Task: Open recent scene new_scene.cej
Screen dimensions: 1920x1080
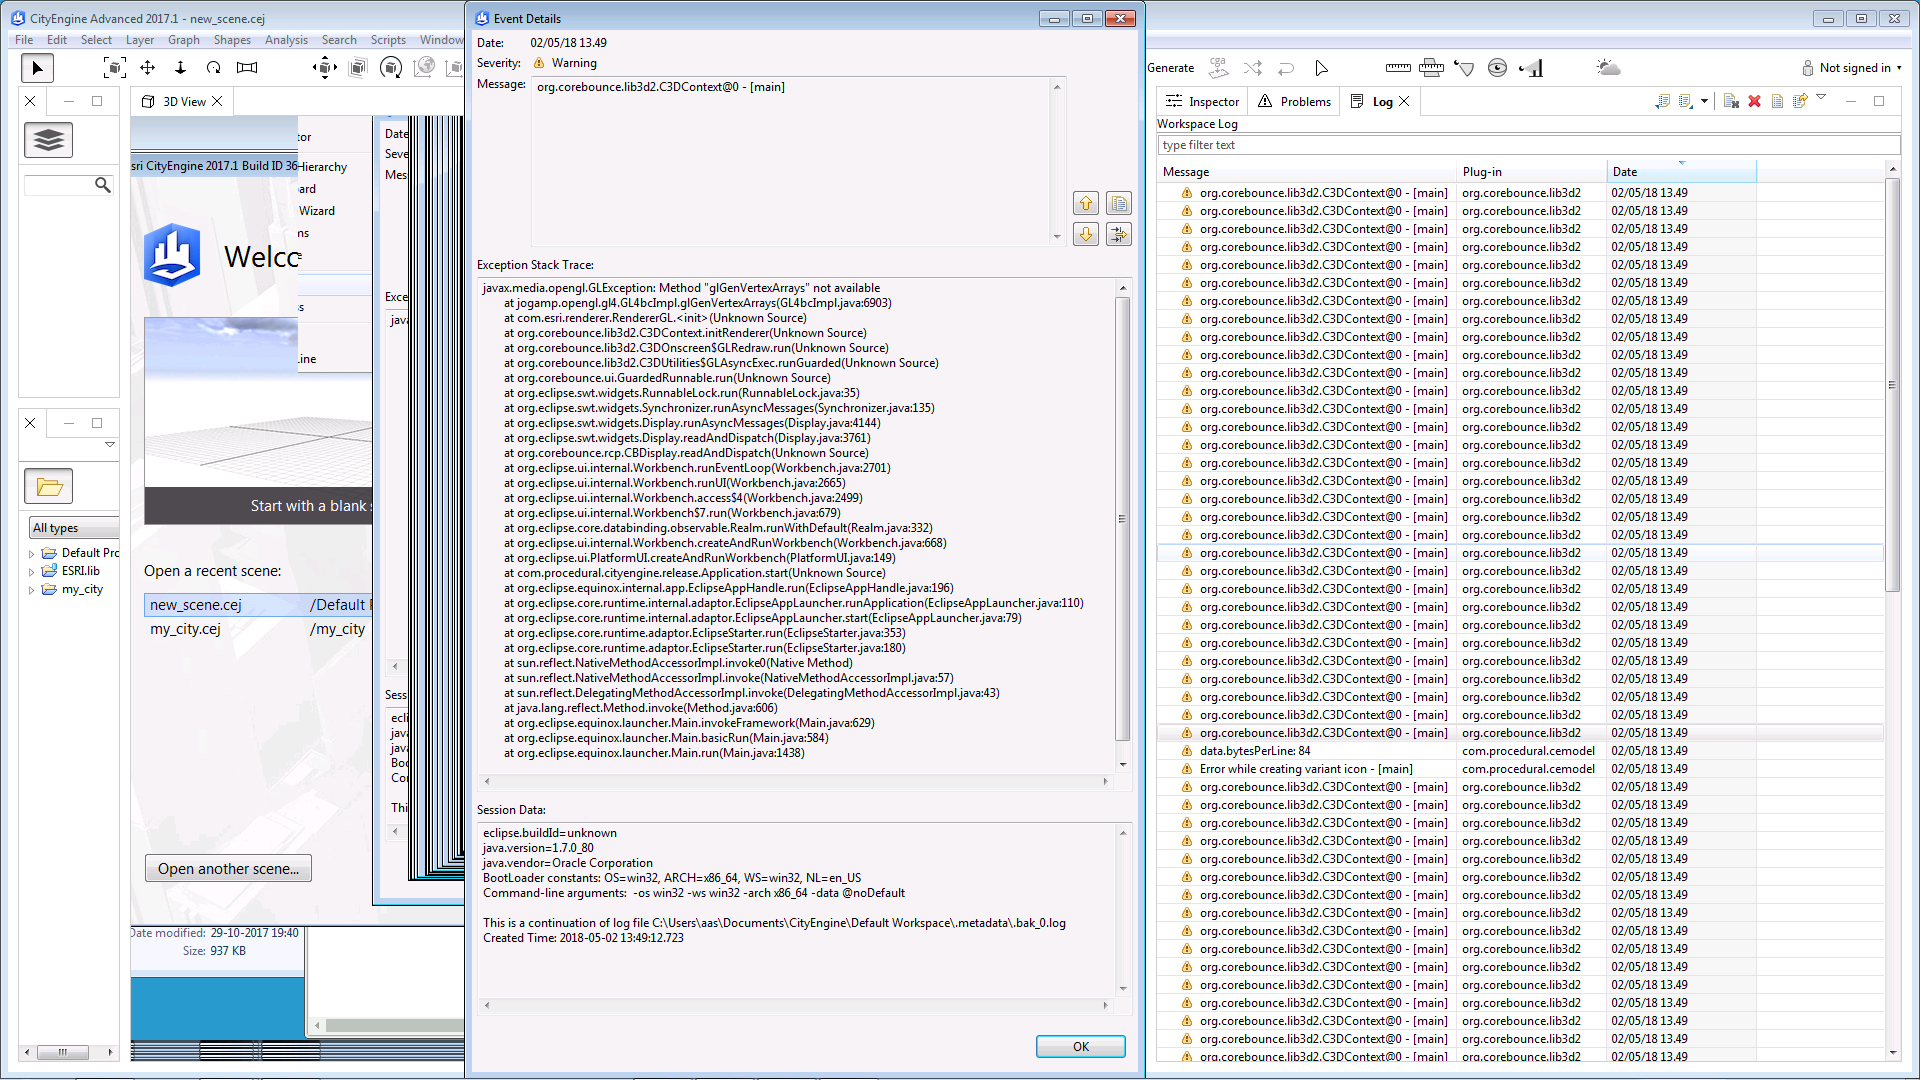Action: [x=257, y=605]
